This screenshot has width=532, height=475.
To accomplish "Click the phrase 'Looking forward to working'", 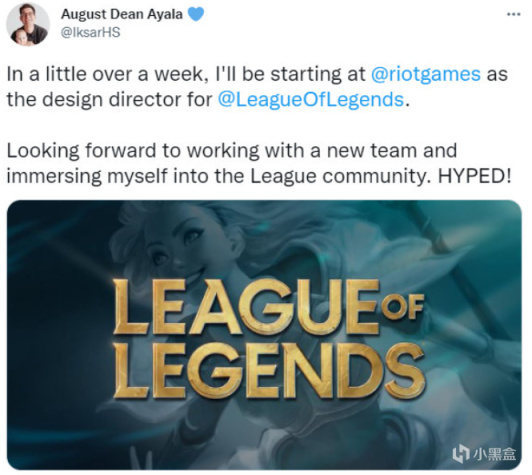I will (133, 151).
